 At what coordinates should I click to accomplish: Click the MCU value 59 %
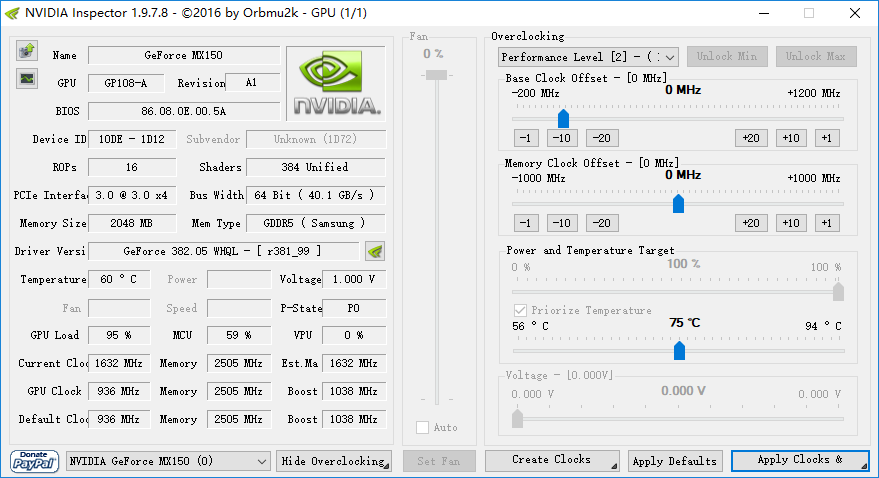coord(239,335)
